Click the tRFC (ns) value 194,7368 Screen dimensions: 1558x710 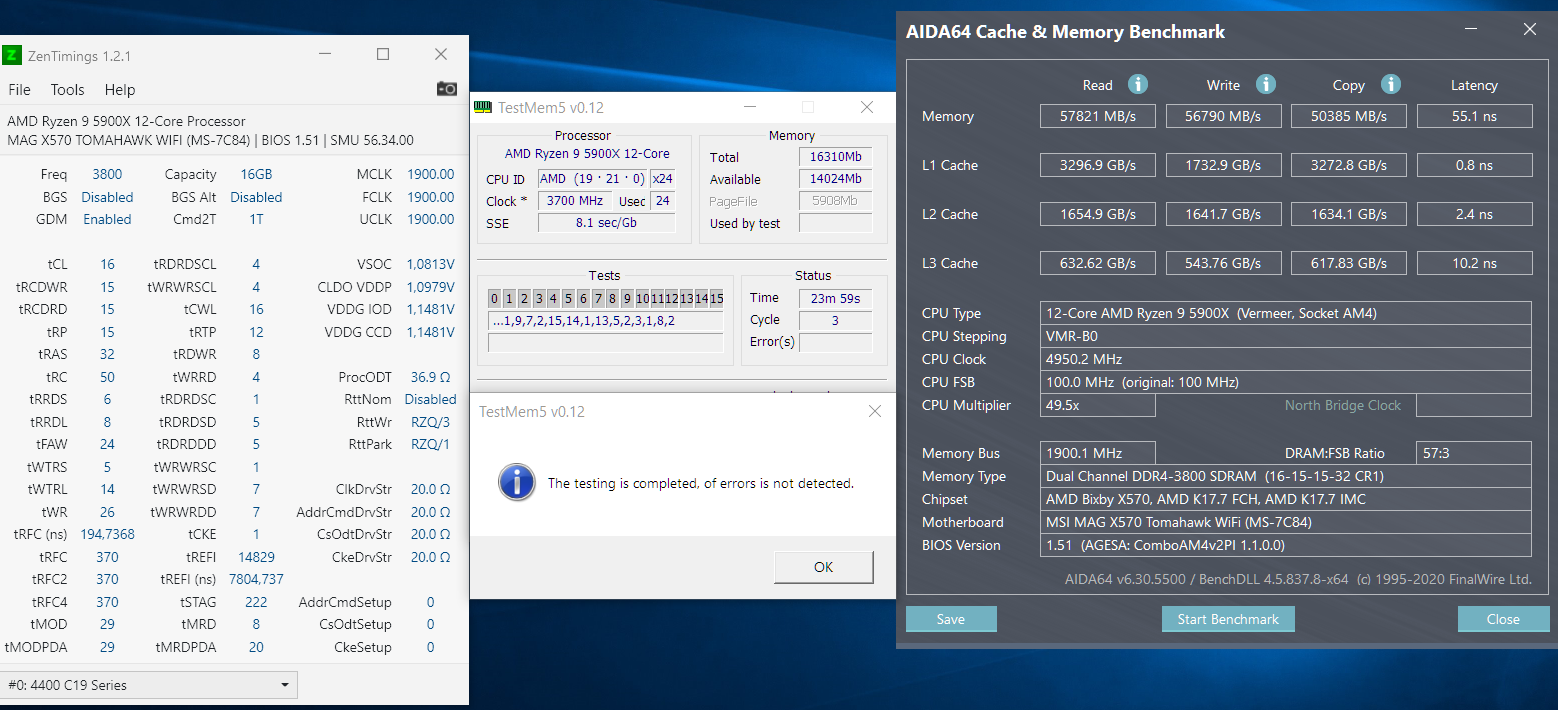(x=107, y=534)
